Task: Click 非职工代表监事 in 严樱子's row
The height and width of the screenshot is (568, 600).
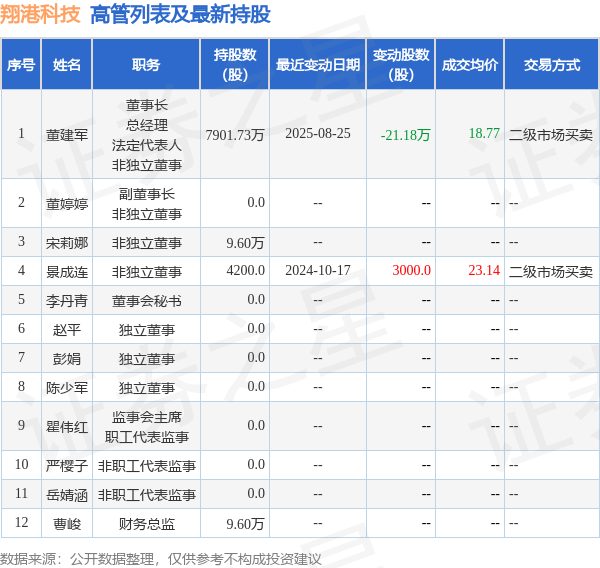Action: [147, 466]
